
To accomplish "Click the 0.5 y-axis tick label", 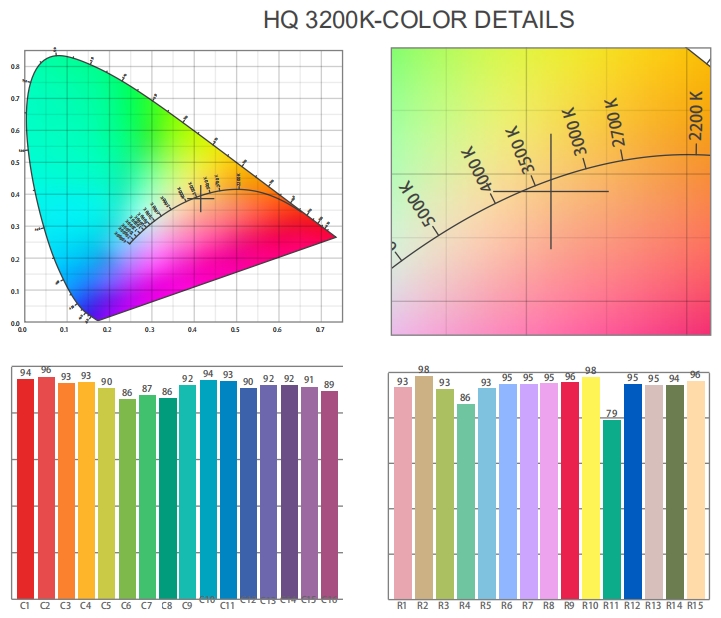I will click(x=15, y=163).
